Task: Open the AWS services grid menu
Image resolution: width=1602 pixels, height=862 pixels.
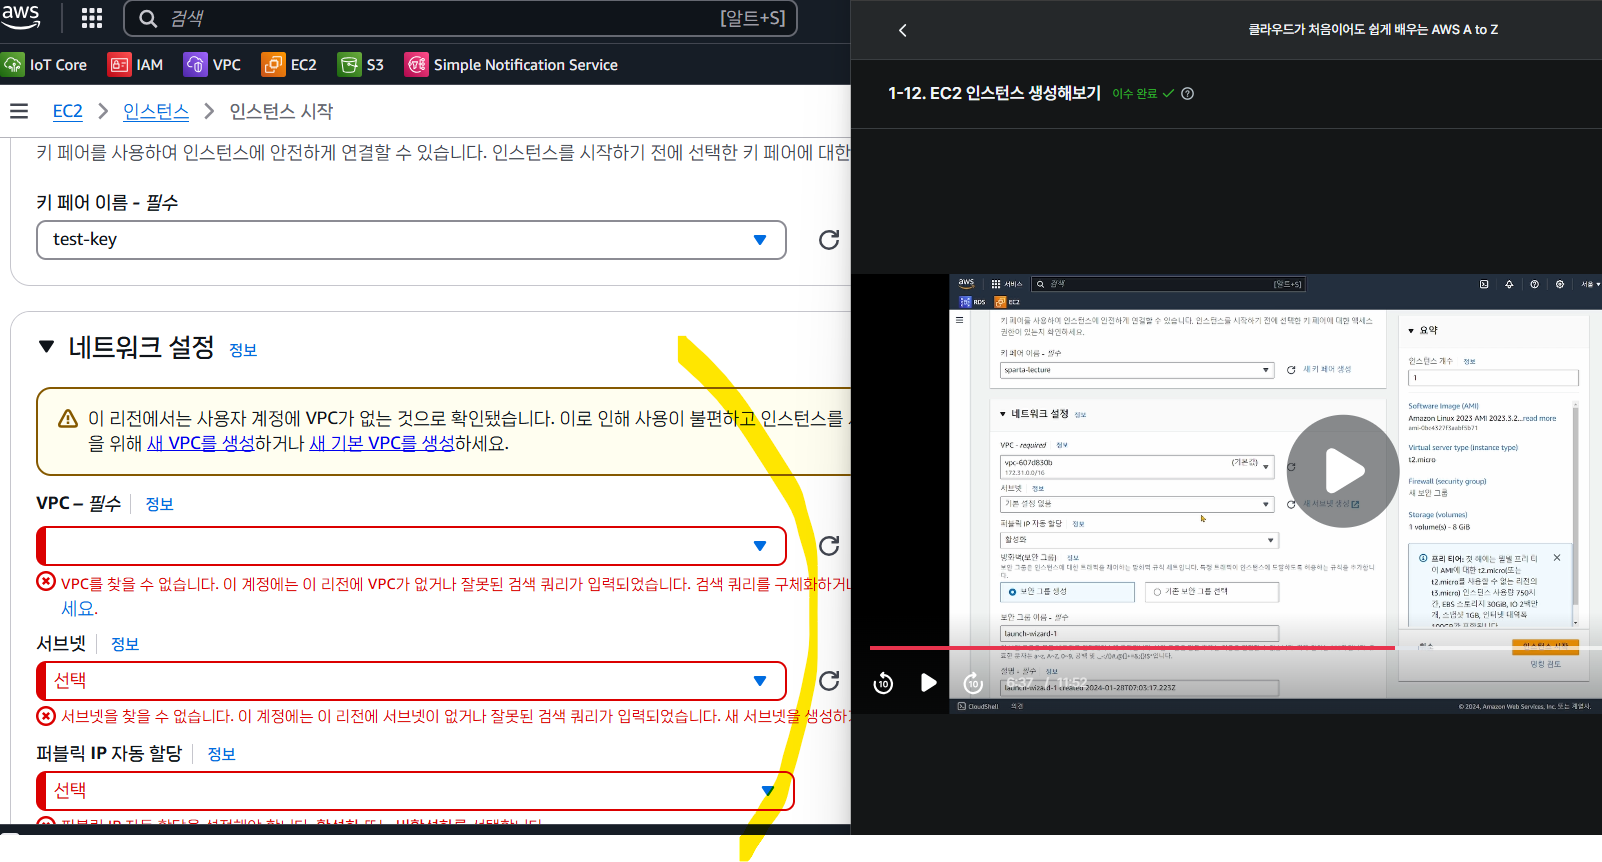Action: tap(92, 18)
